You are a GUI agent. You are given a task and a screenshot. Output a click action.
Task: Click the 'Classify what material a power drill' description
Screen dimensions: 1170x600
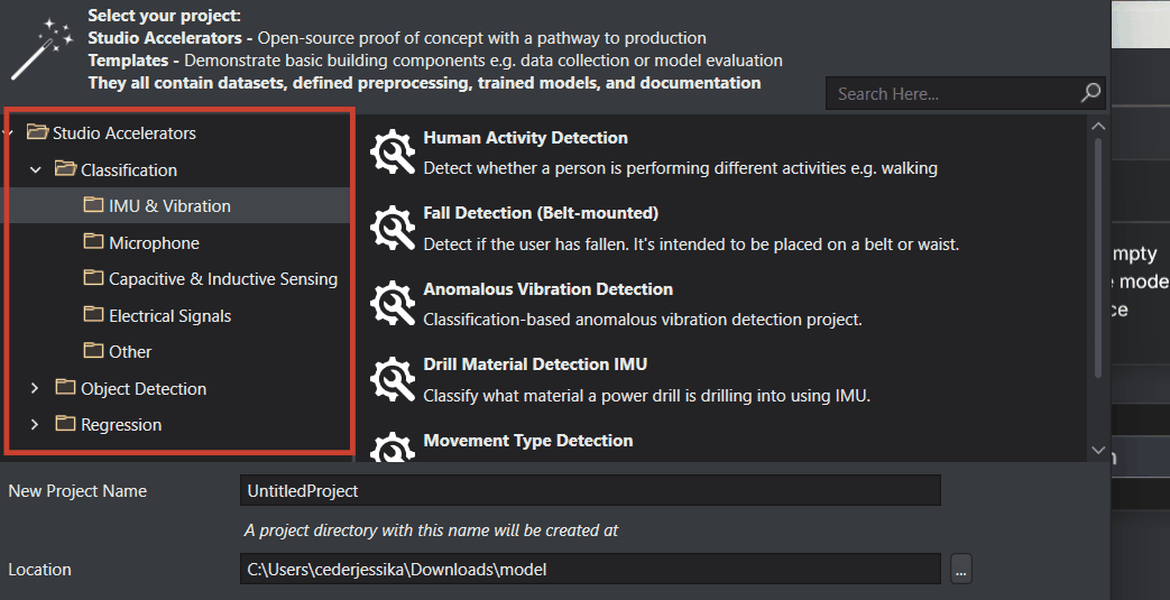647,396
